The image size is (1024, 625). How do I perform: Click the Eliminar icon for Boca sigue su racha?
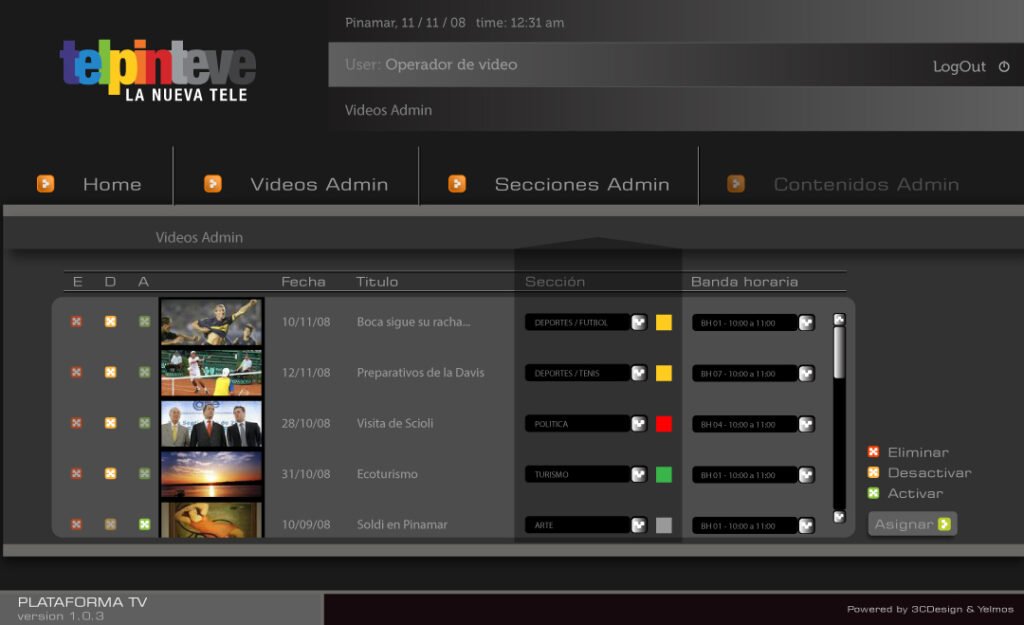(x=76, y=321)
